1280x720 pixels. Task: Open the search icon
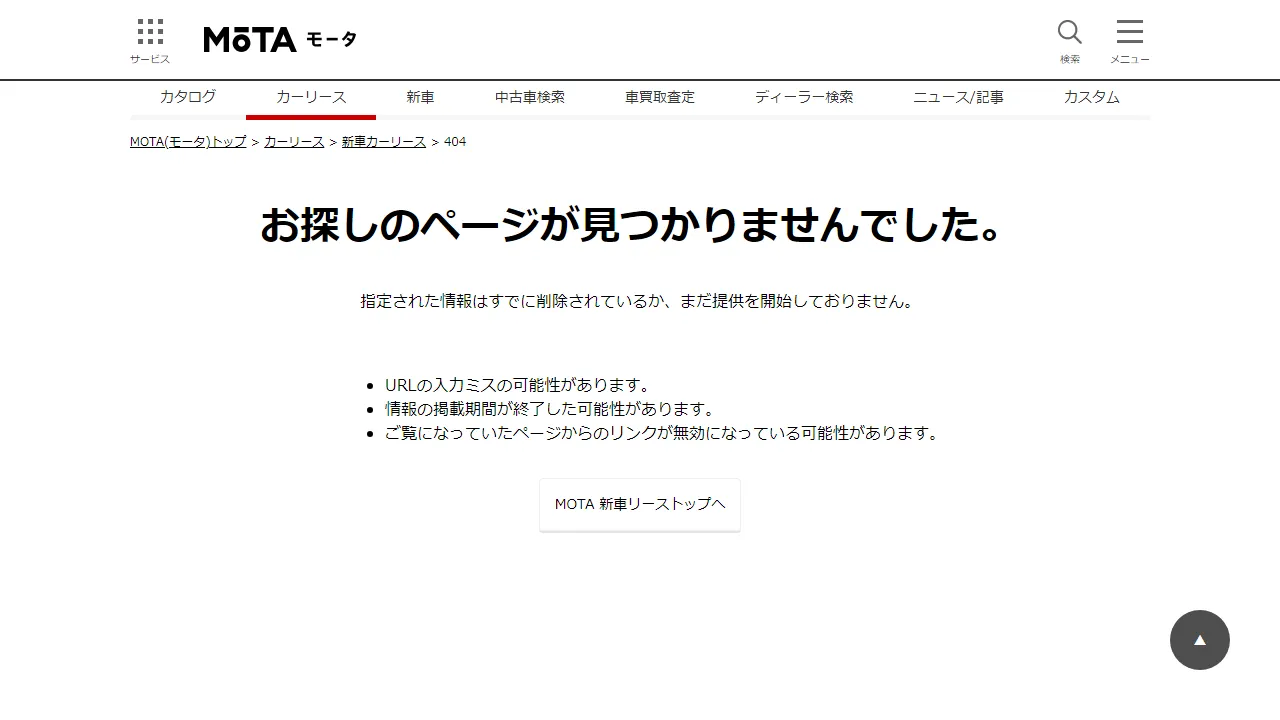[x=1069, y=32]
